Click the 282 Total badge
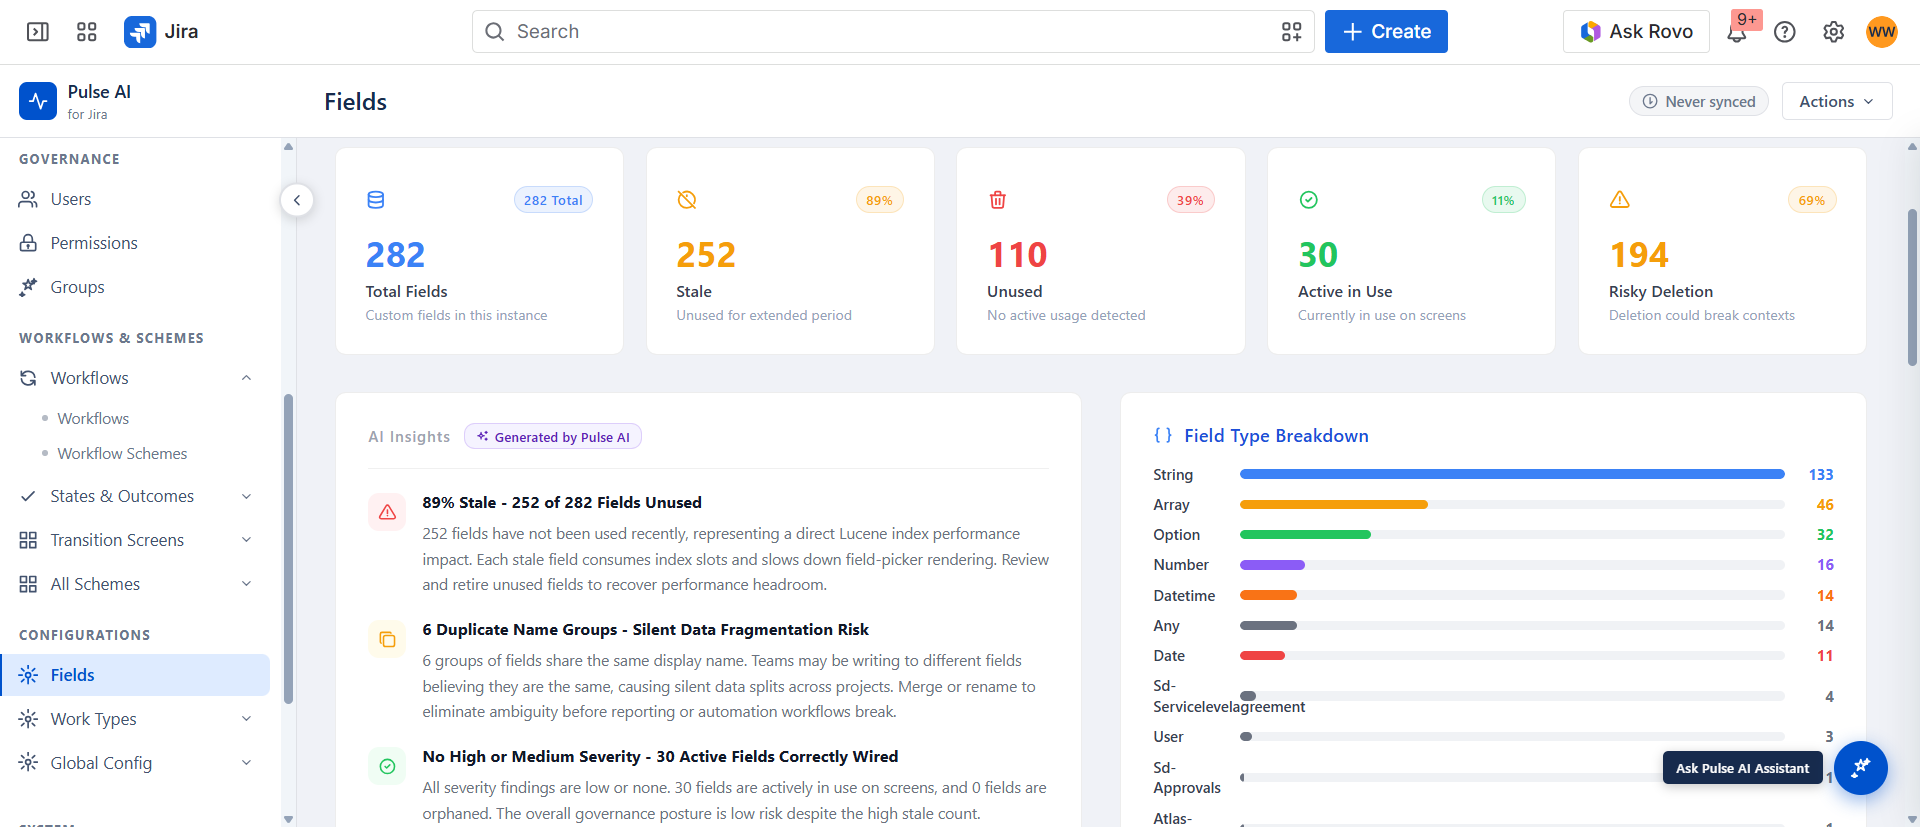1920x827 pixels. [553, 200]
